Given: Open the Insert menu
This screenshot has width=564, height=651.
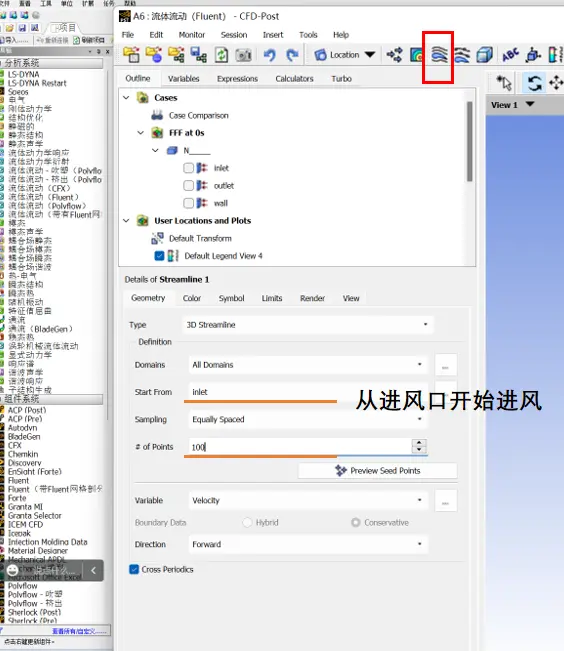Looking at the screenshot, I should click(x=273, y=35).
